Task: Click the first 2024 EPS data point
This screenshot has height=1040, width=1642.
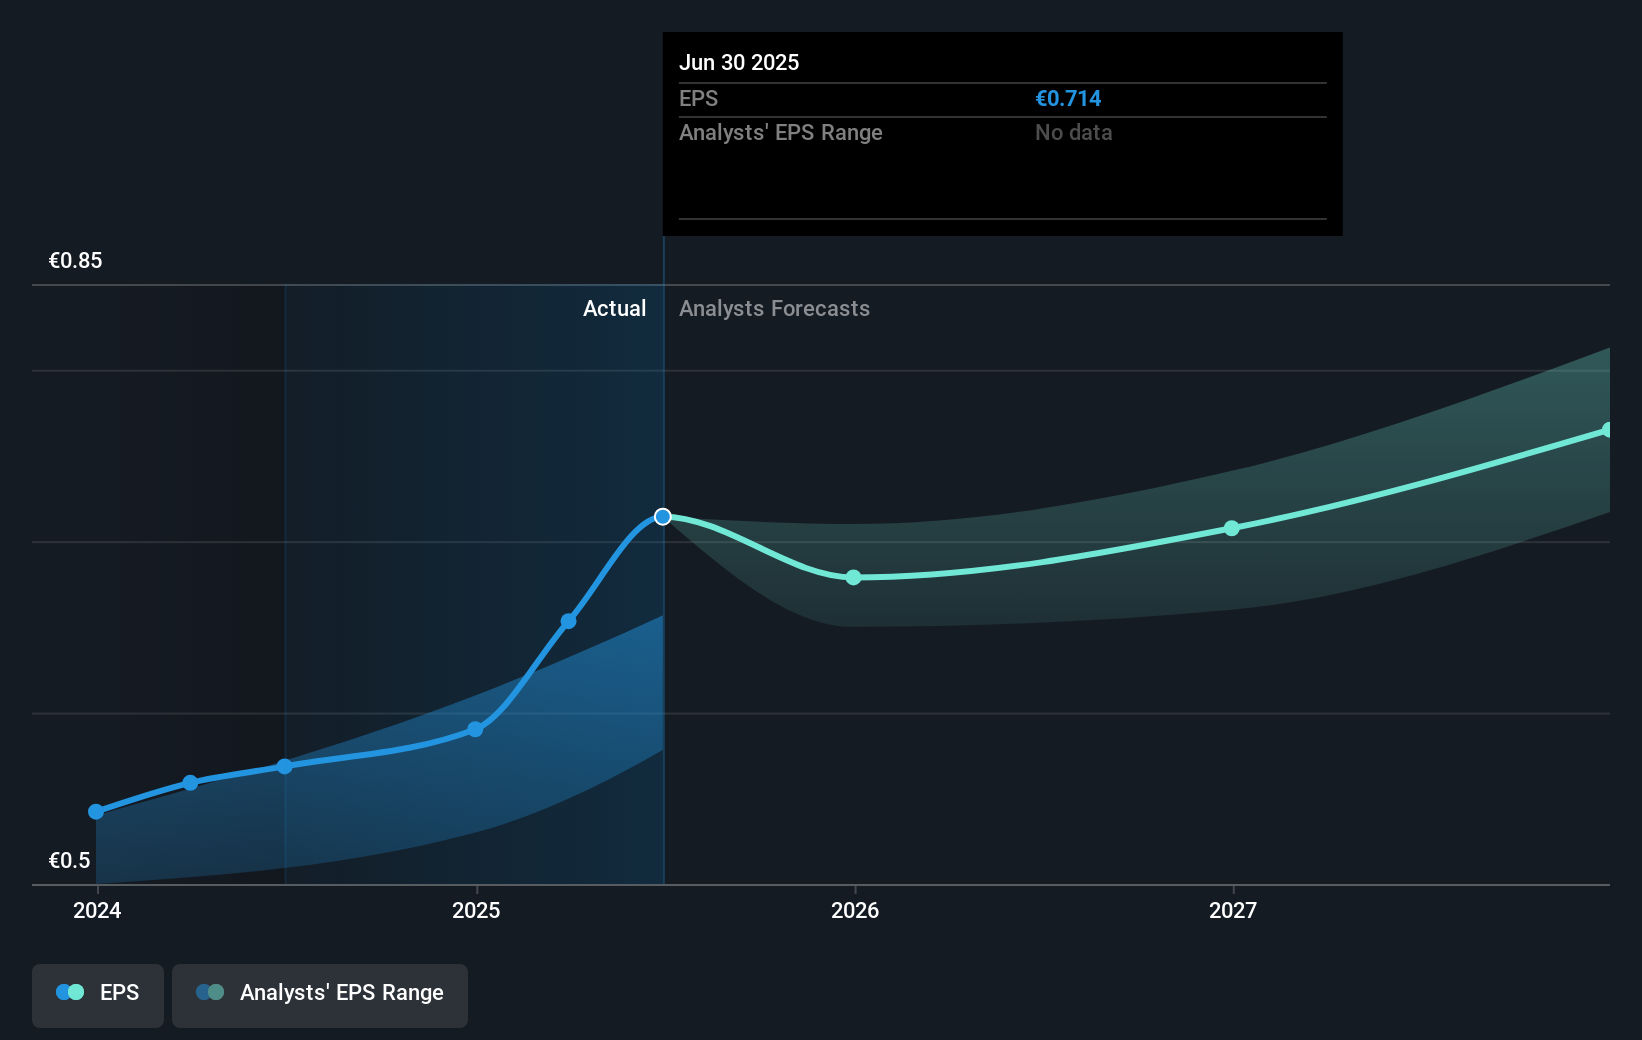Action: coord(96,812)
